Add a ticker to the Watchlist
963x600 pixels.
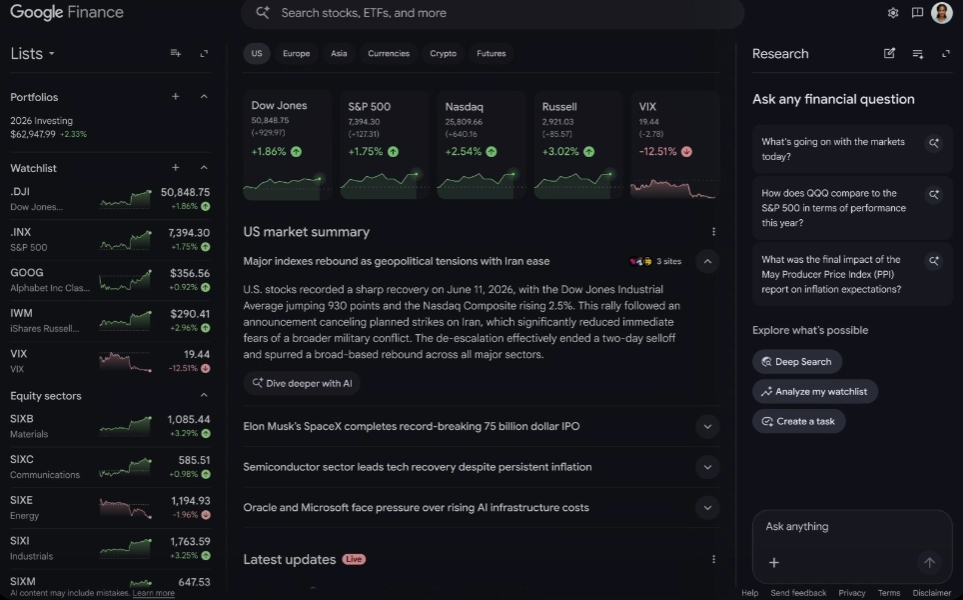point(176,167)
